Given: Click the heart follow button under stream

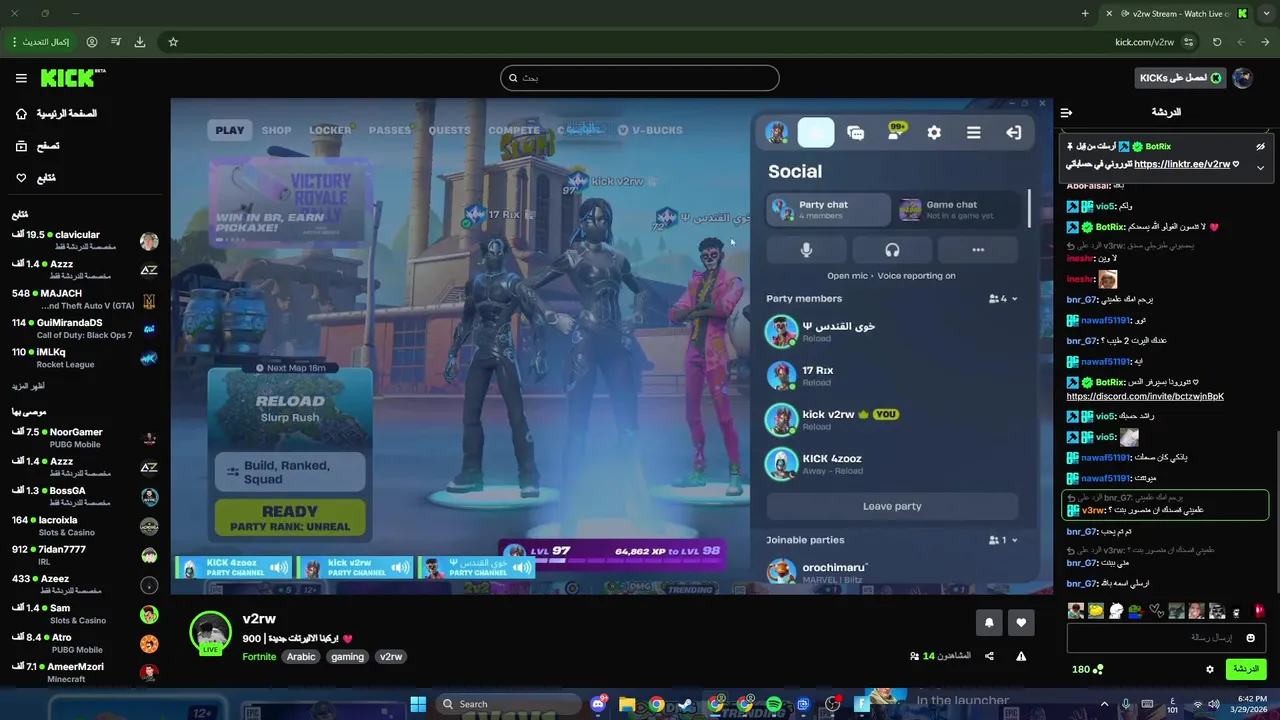Looking at the screenshot, I should pos(1021,623).
